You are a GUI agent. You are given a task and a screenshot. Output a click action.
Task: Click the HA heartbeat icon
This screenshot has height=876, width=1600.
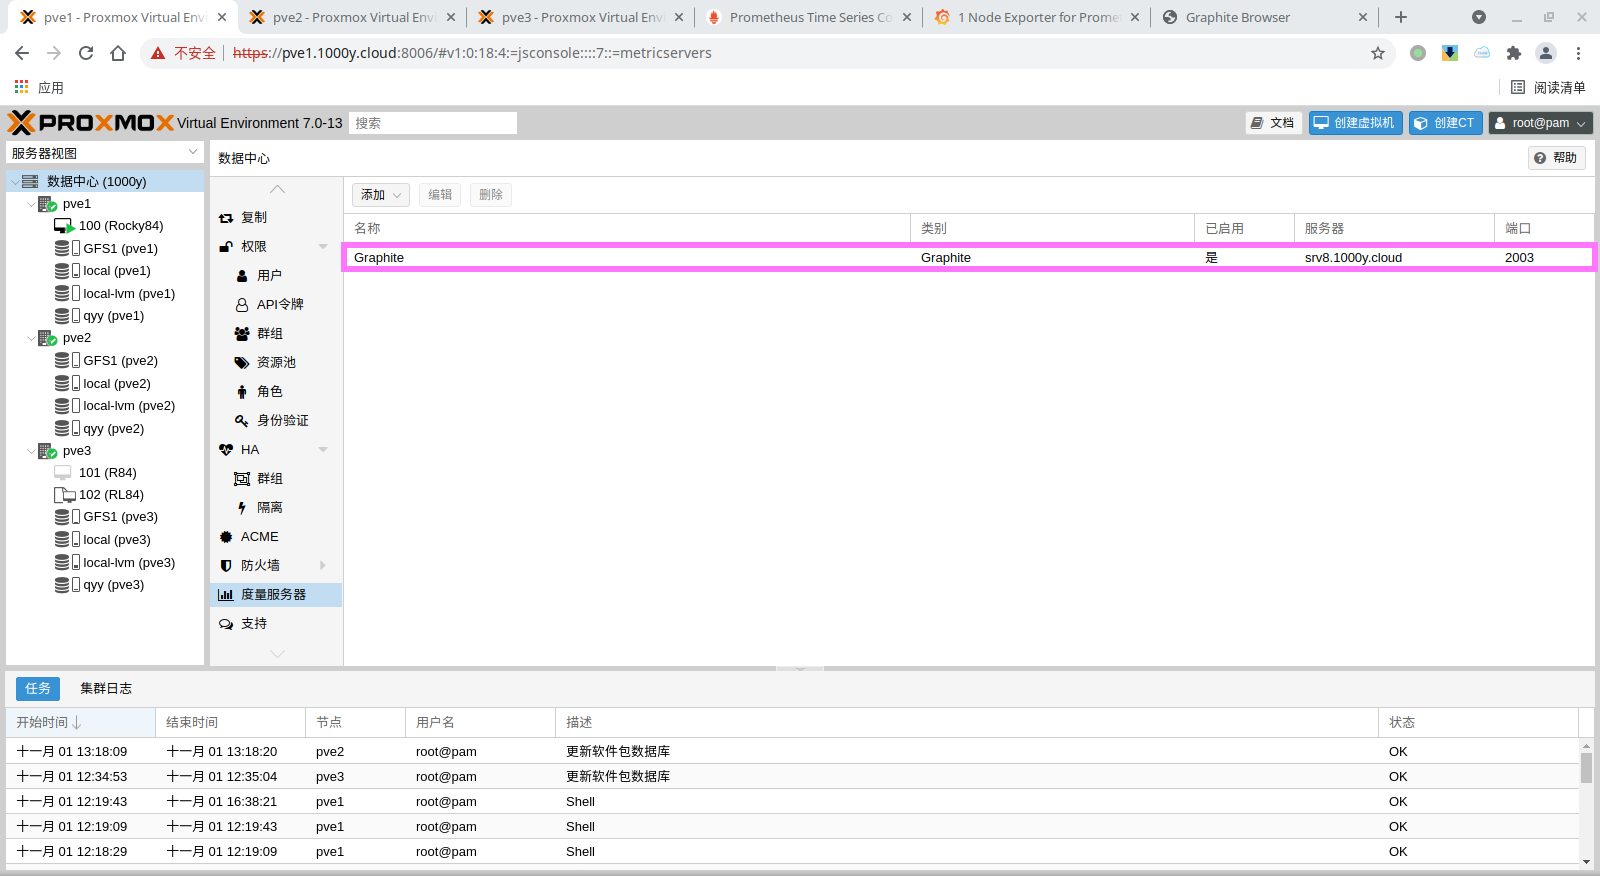(226, 450)
